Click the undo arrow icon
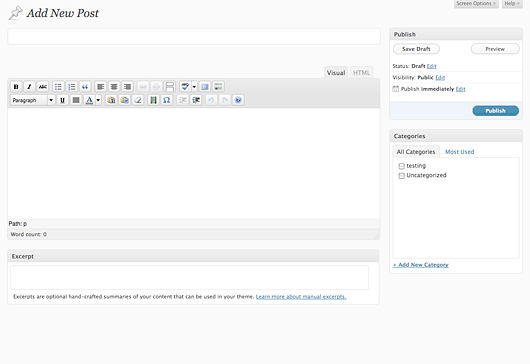This screenshot has width=530, height=364. pyautogui.click(x=211, y=100)
